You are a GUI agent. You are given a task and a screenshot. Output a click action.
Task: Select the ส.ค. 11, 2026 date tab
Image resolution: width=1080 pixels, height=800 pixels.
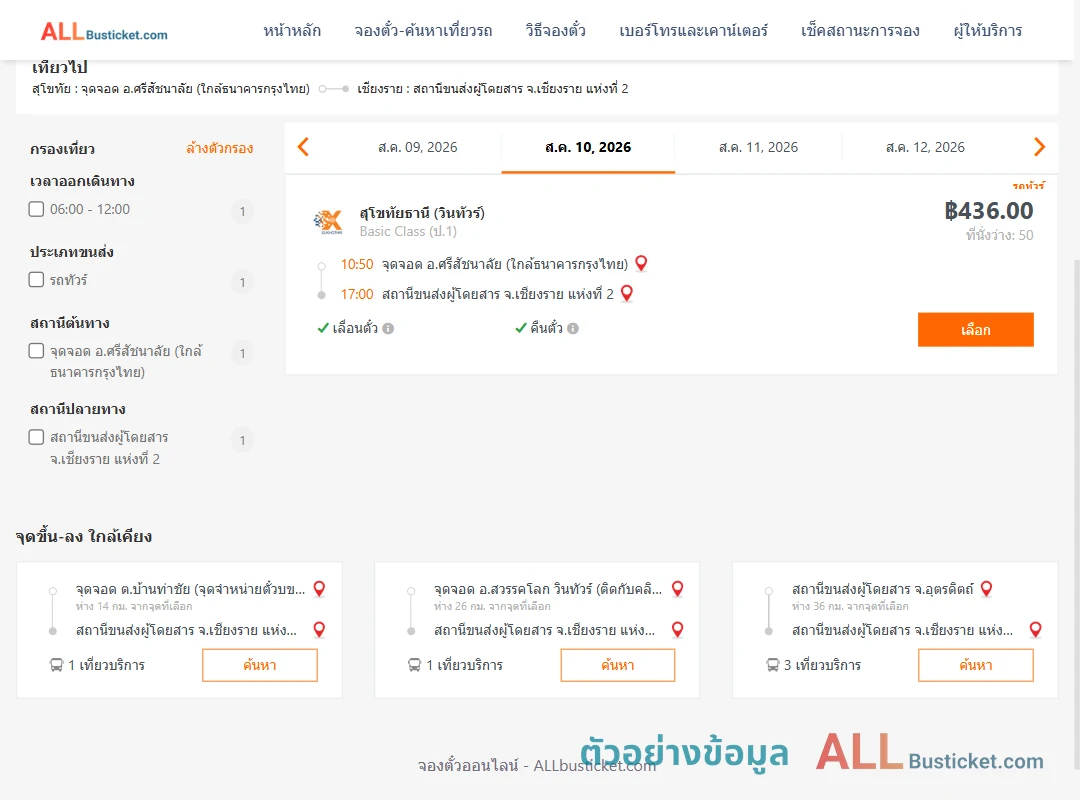(x=758, y=147)
